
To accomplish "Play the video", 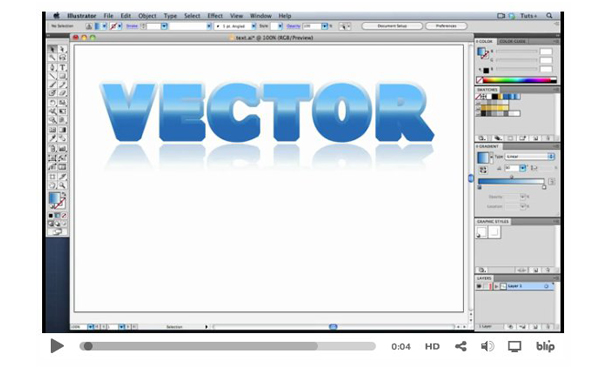I will point(57,346).
